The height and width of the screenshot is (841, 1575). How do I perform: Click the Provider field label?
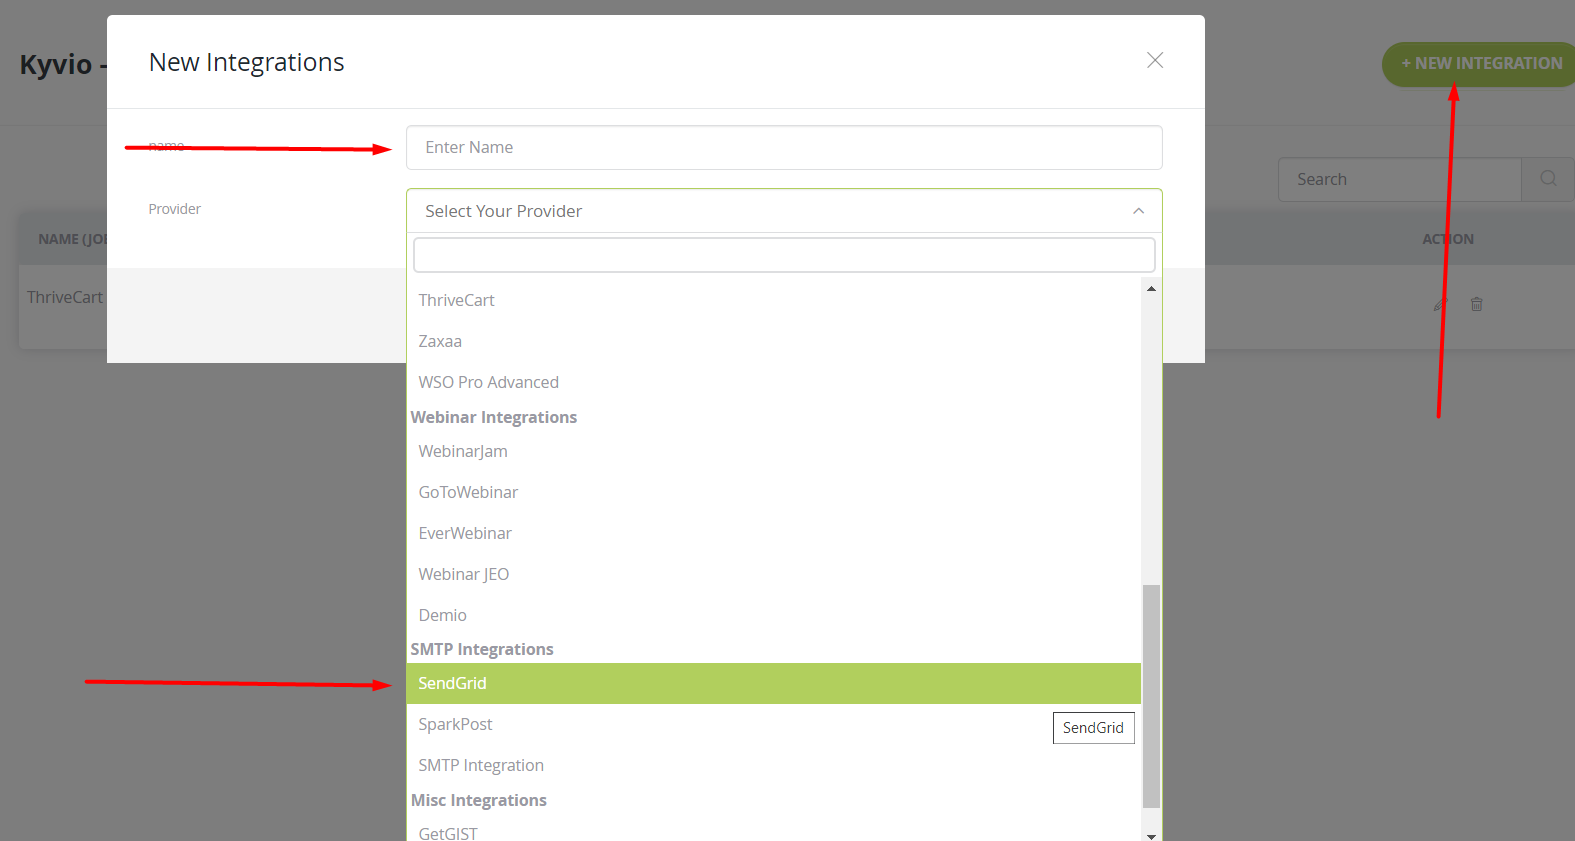(x=175, y=209)
